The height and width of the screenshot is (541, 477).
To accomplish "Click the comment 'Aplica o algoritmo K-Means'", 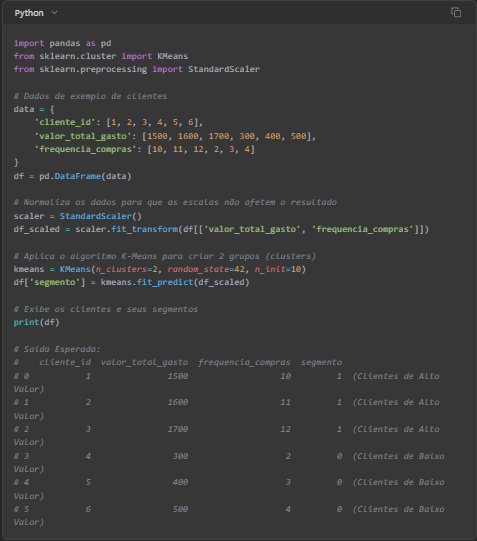I will (165, 256).
